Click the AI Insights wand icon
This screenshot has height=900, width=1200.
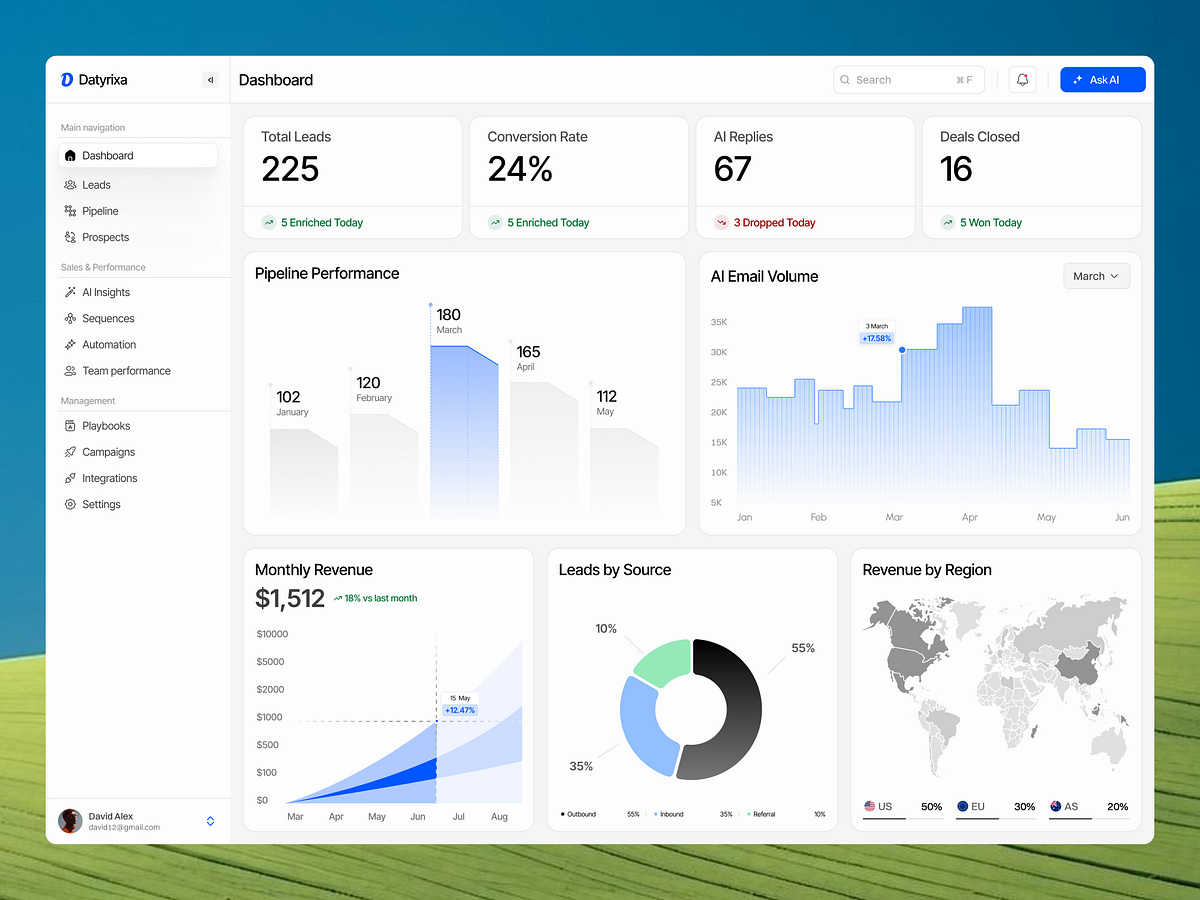(x=70, y=292)
